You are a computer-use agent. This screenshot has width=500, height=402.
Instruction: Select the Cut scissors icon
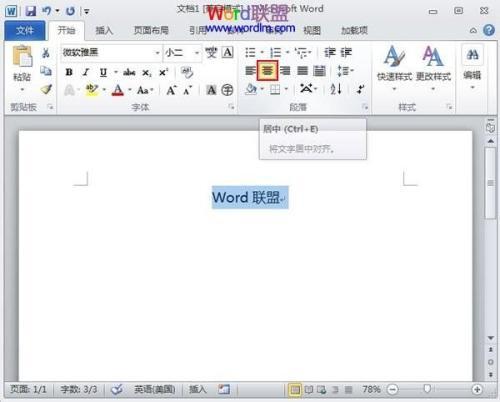click(x=46, y=53)
